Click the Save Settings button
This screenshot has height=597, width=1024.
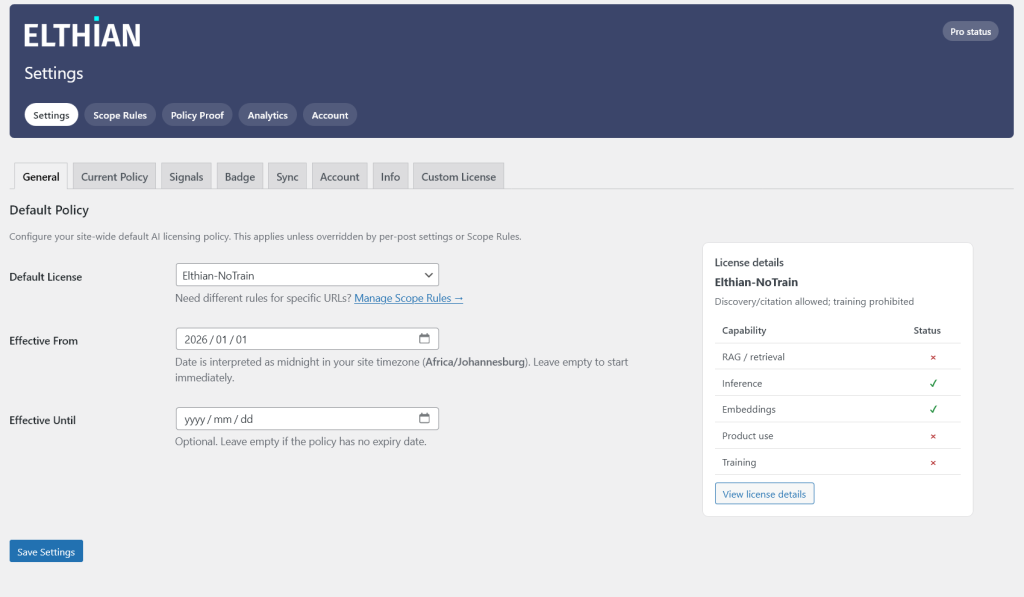pos(46,552)
